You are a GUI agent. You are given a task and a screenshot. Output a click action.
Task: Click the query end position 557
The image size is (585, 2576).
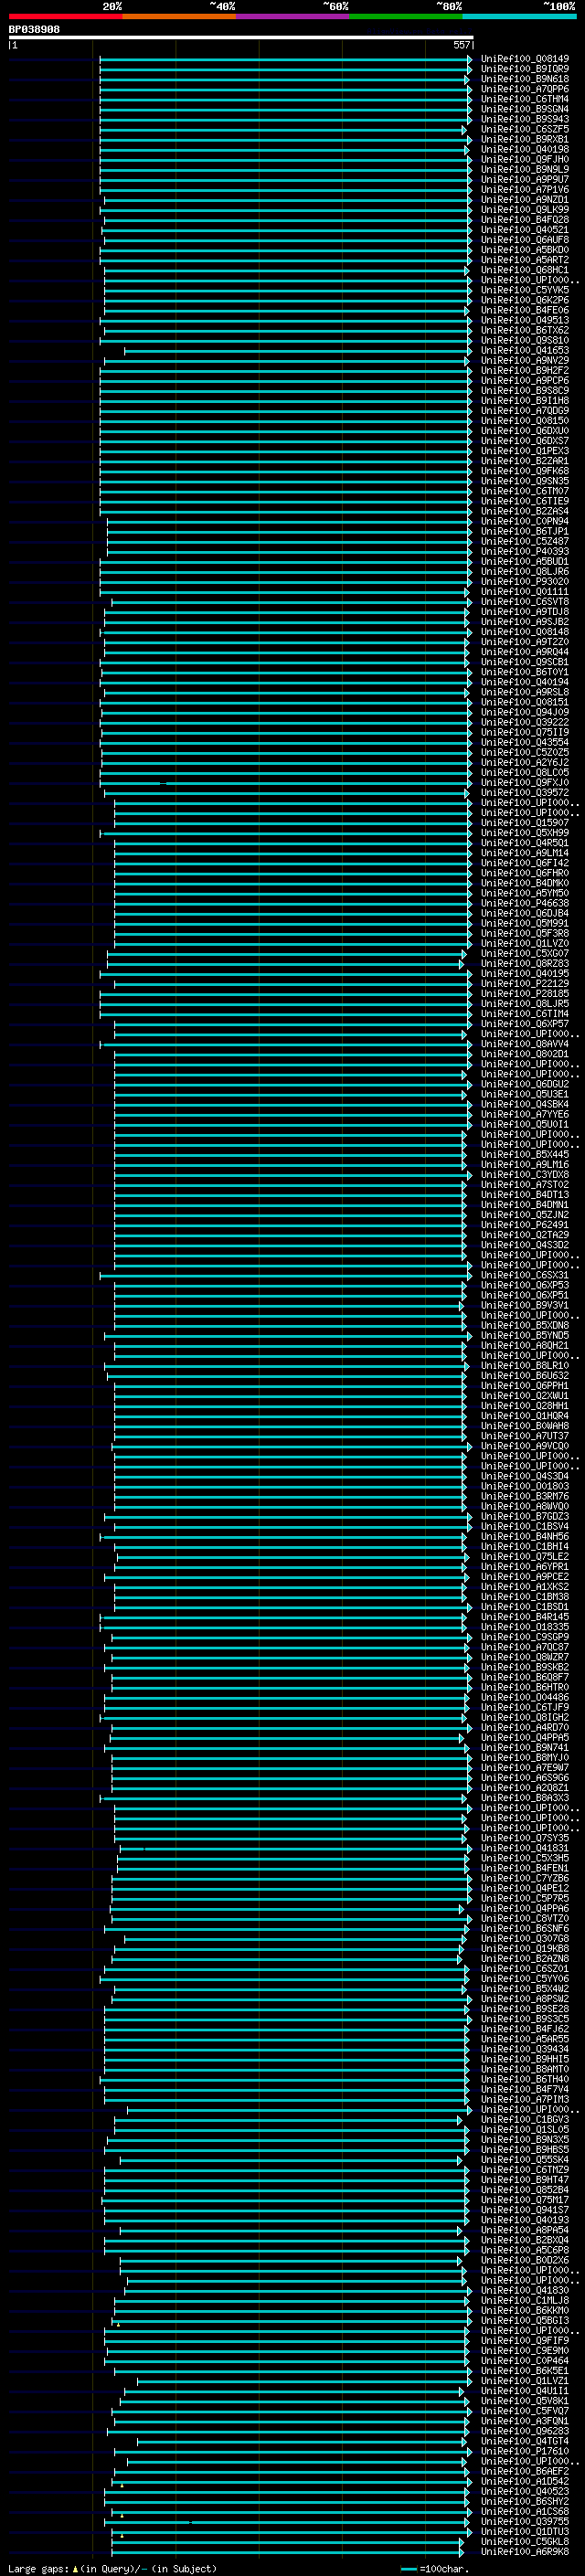tap(461, 45)
